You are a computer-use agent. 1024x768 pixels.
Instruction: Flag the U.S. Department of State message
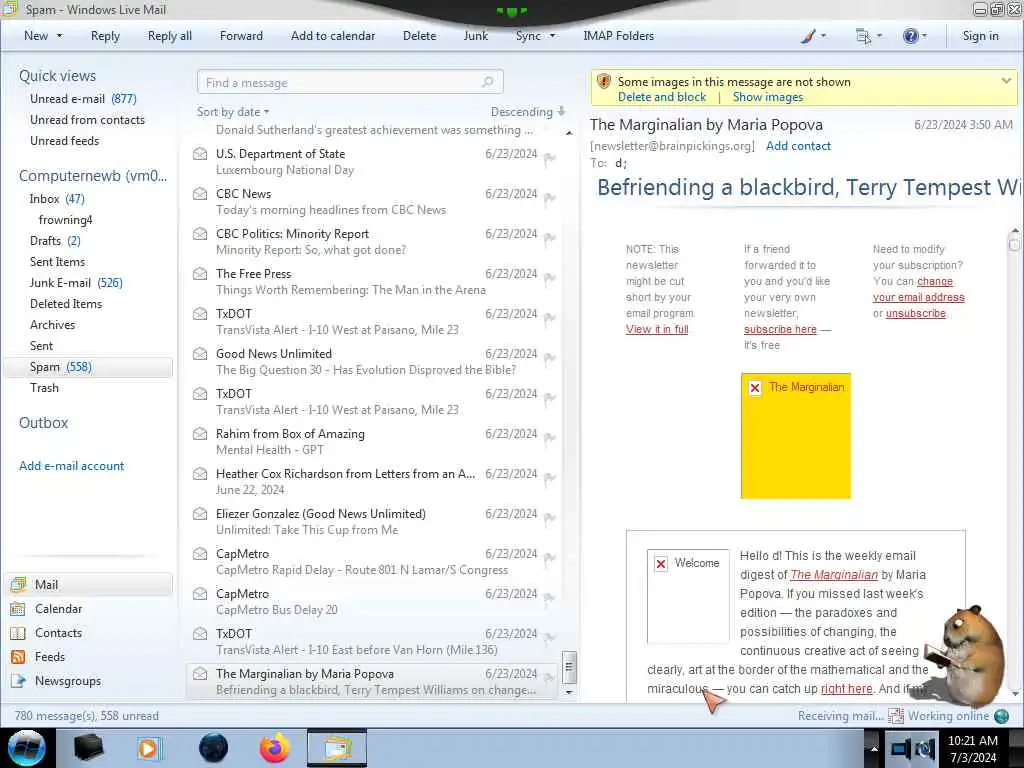(550, 159)
